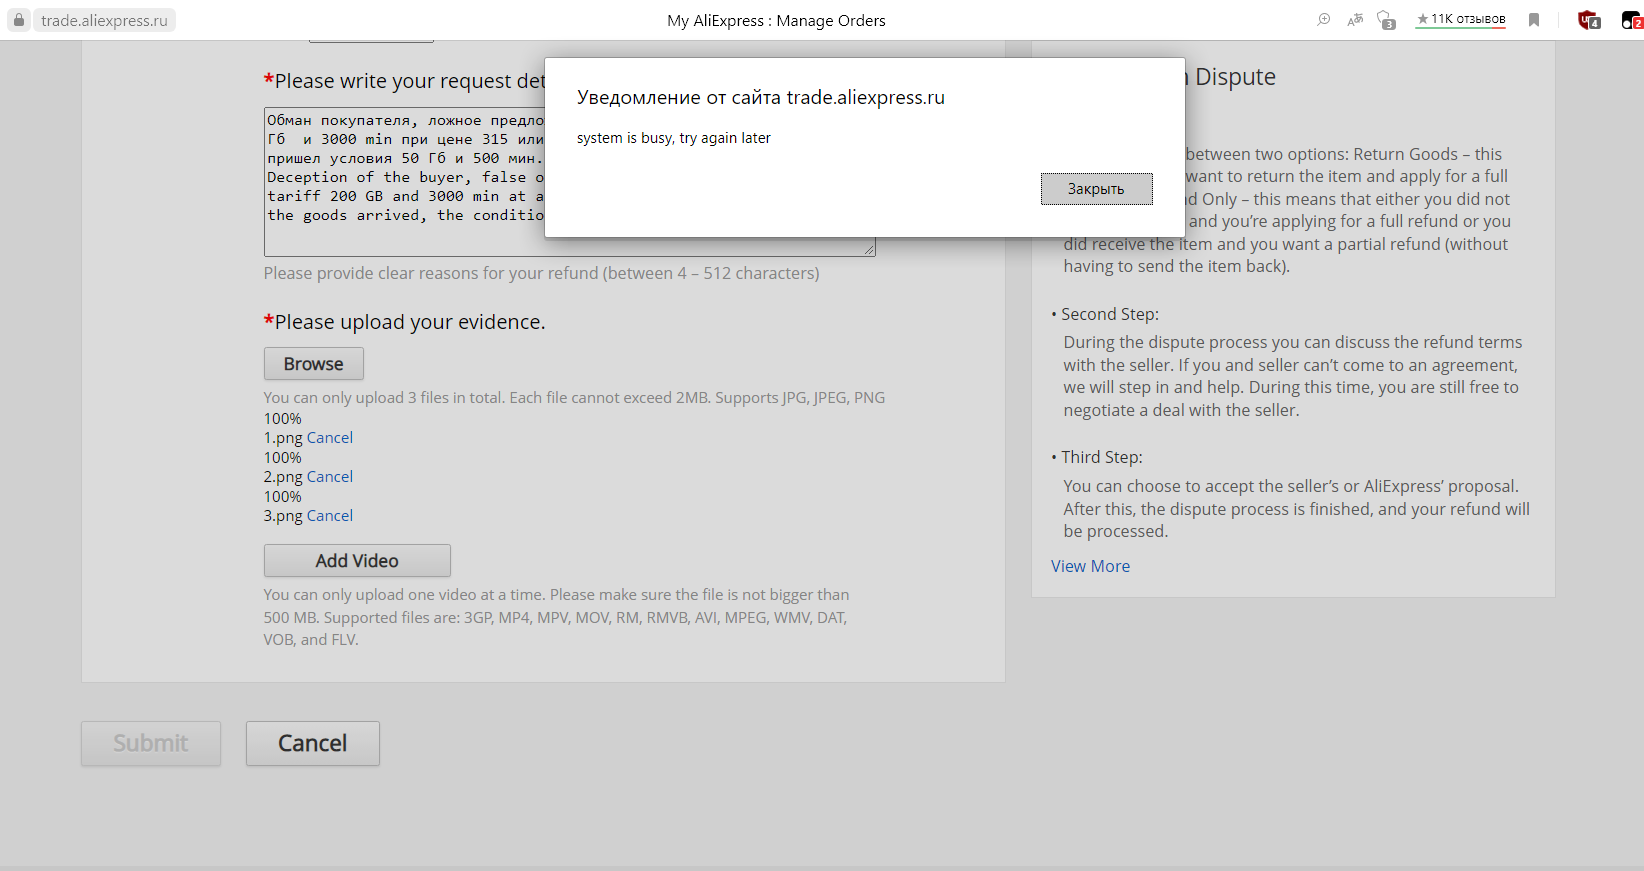Open the View More link
Image resolution: width=1644 pixels, height=871 pixels.
click(1090, 566)
